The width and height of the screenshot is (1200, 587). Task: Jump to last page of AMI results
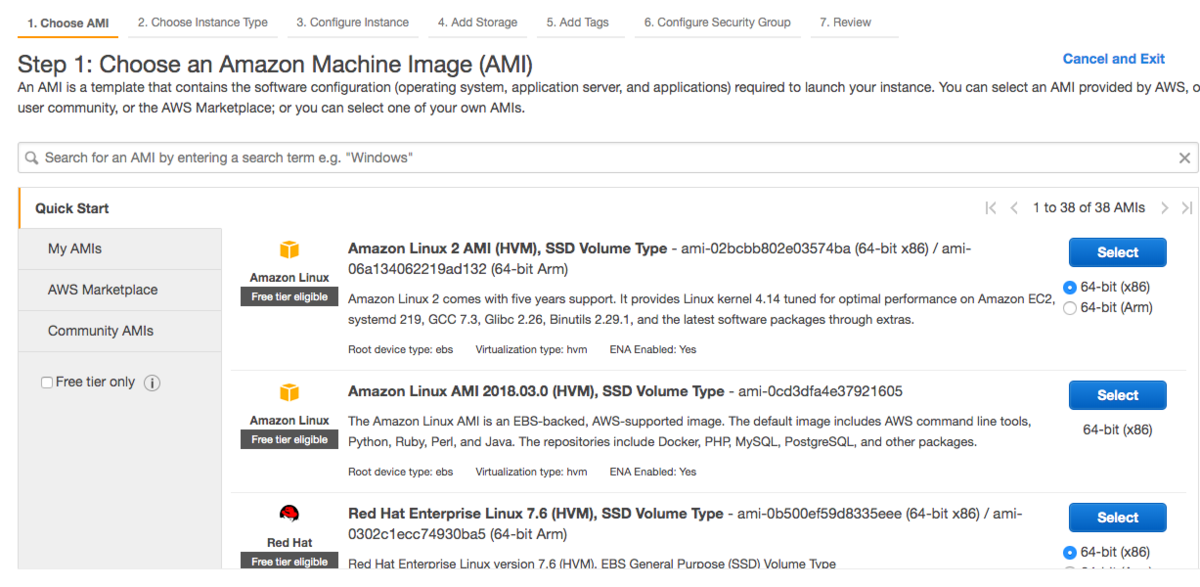(x=1187, y=208)
